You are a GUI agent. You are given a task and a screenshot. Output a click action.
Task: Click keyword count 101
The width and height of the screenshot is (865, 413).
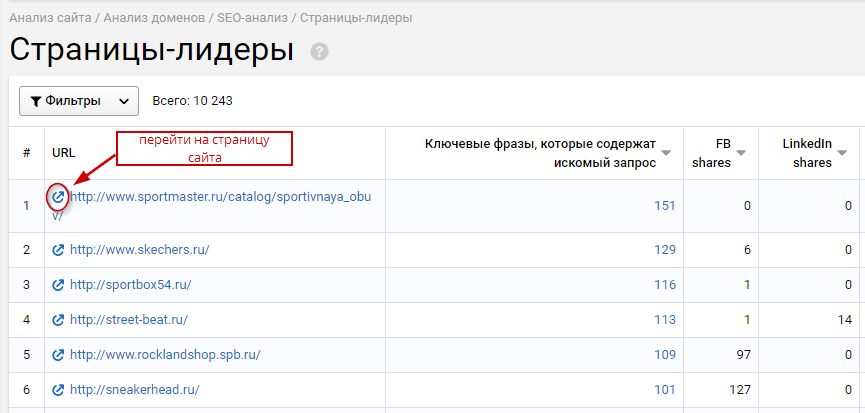[665, 390]
